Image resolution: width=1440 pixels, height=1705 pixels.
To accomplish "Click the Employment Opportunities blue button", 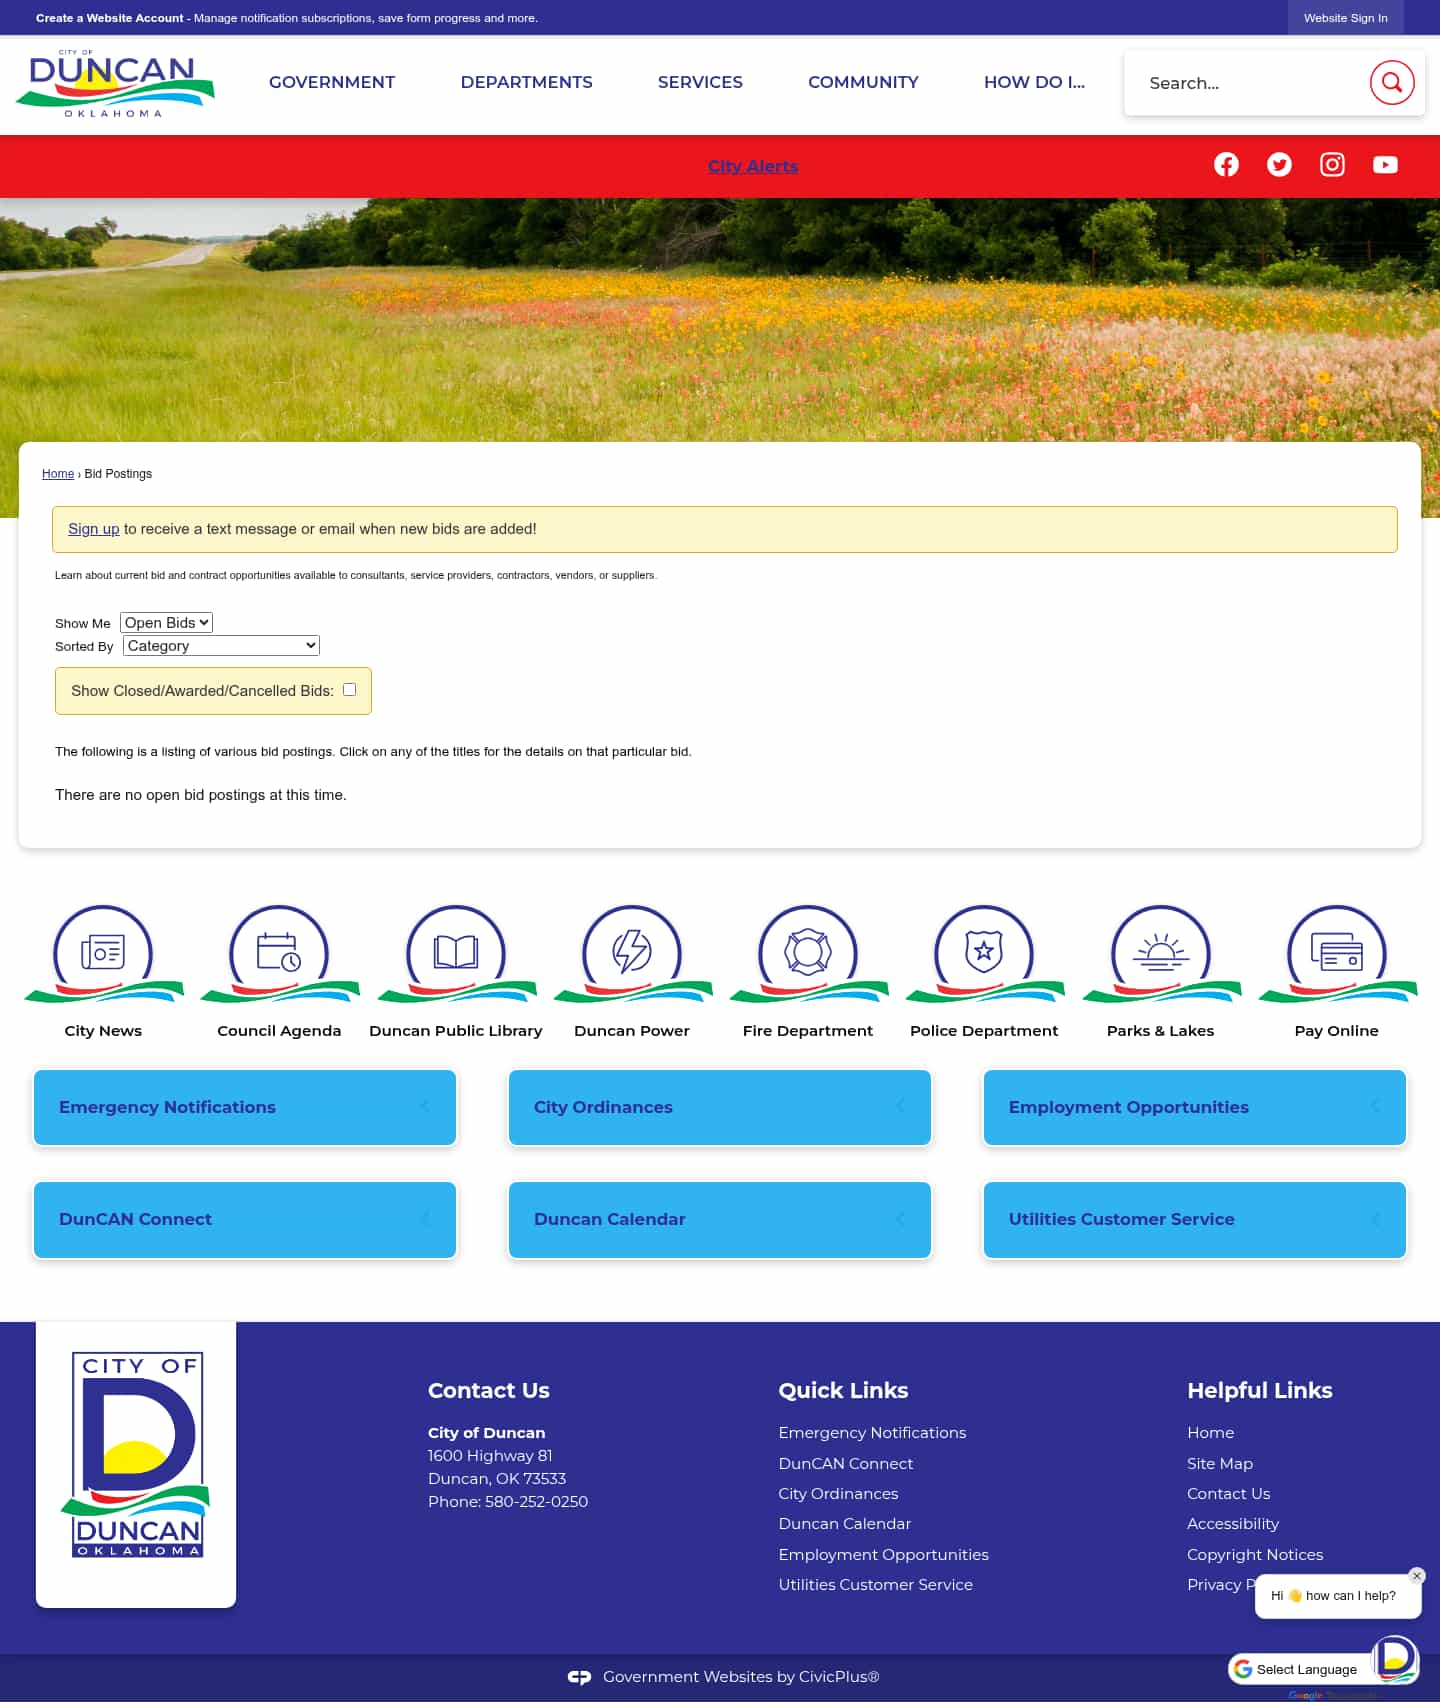I will 1195,1108.
